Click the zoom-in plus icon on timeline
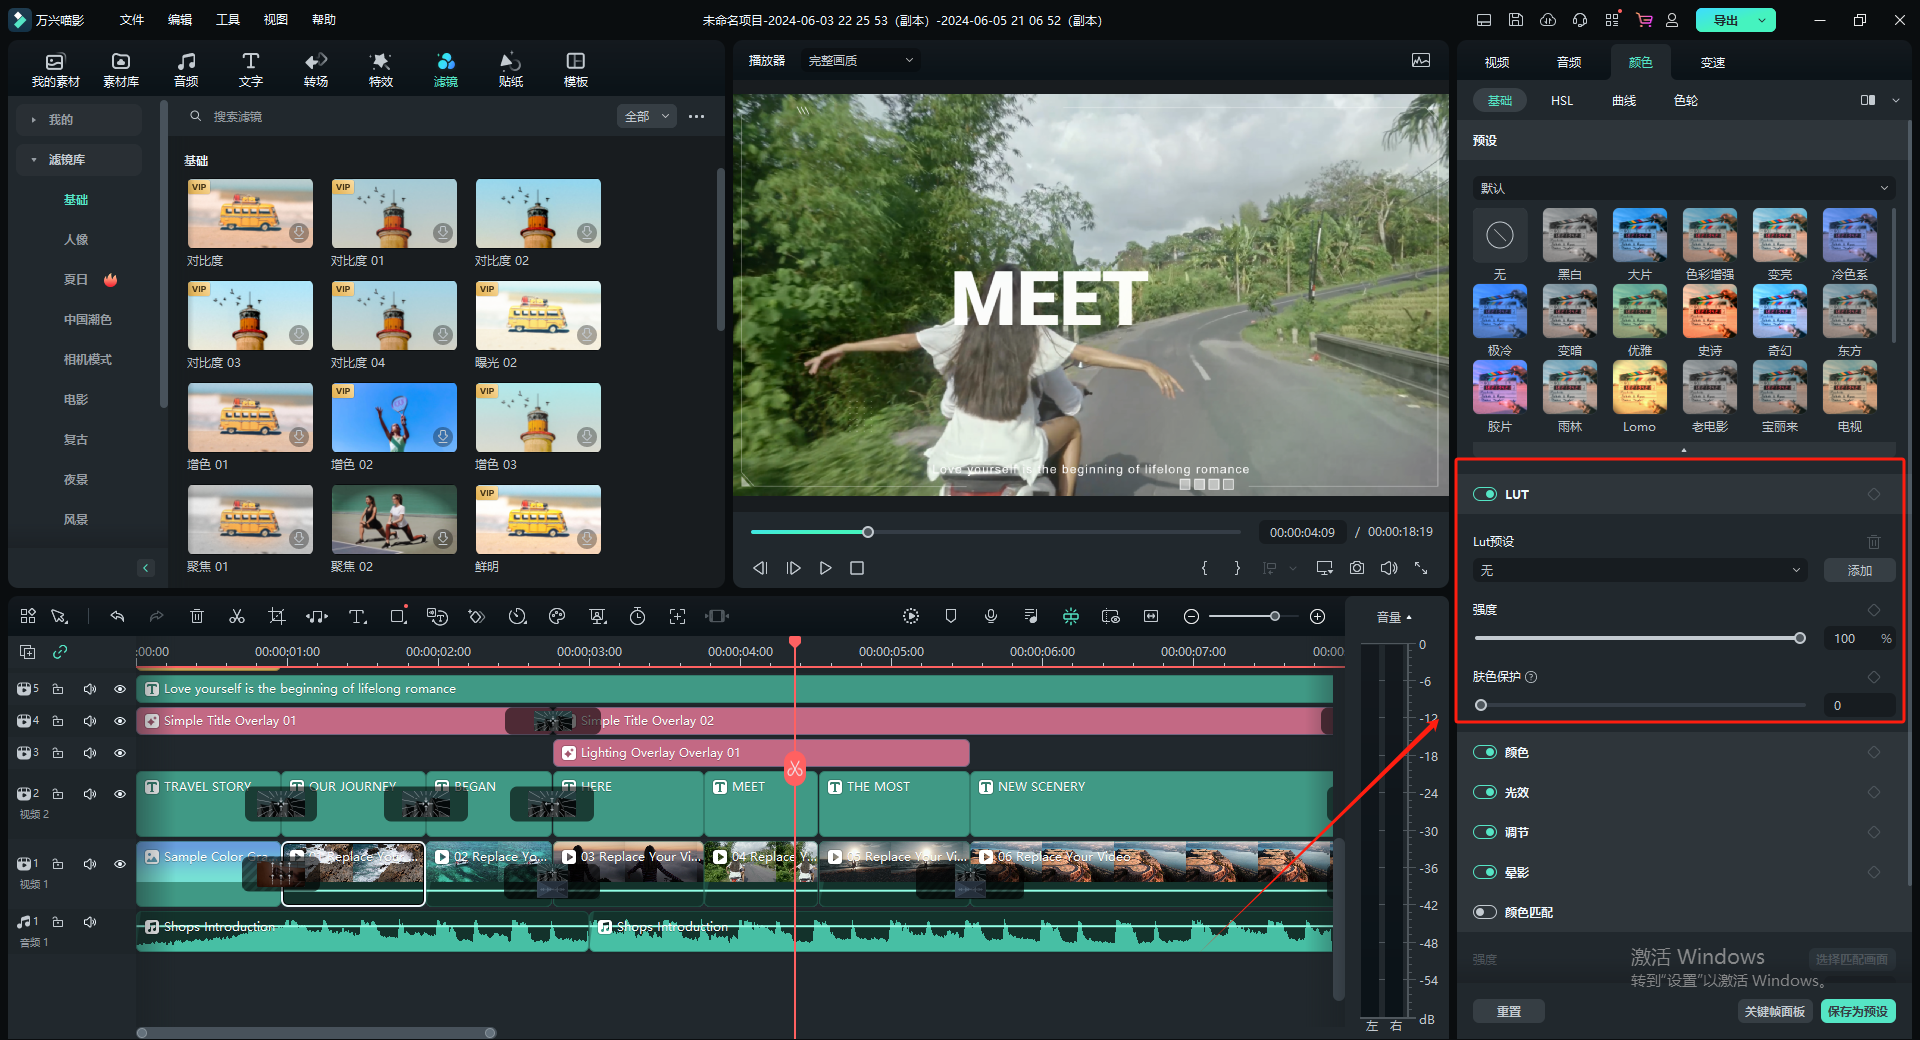Viewport: 1920px width, 1040px height. point(1318,616)
